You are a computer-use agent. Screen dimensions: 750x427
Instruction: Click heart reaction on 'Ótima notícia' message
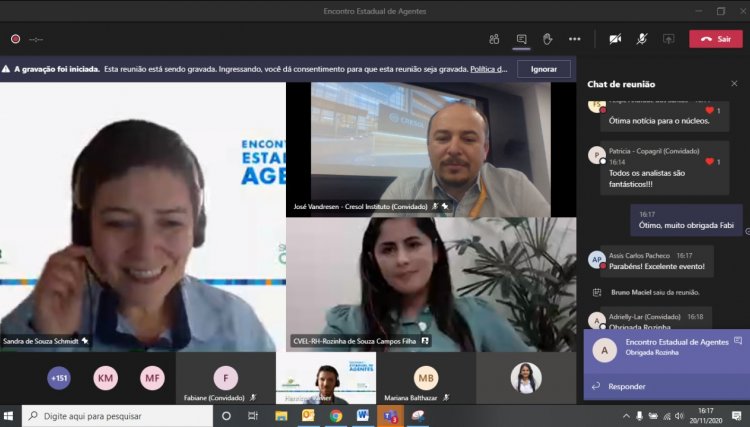(x=710, y=110)
